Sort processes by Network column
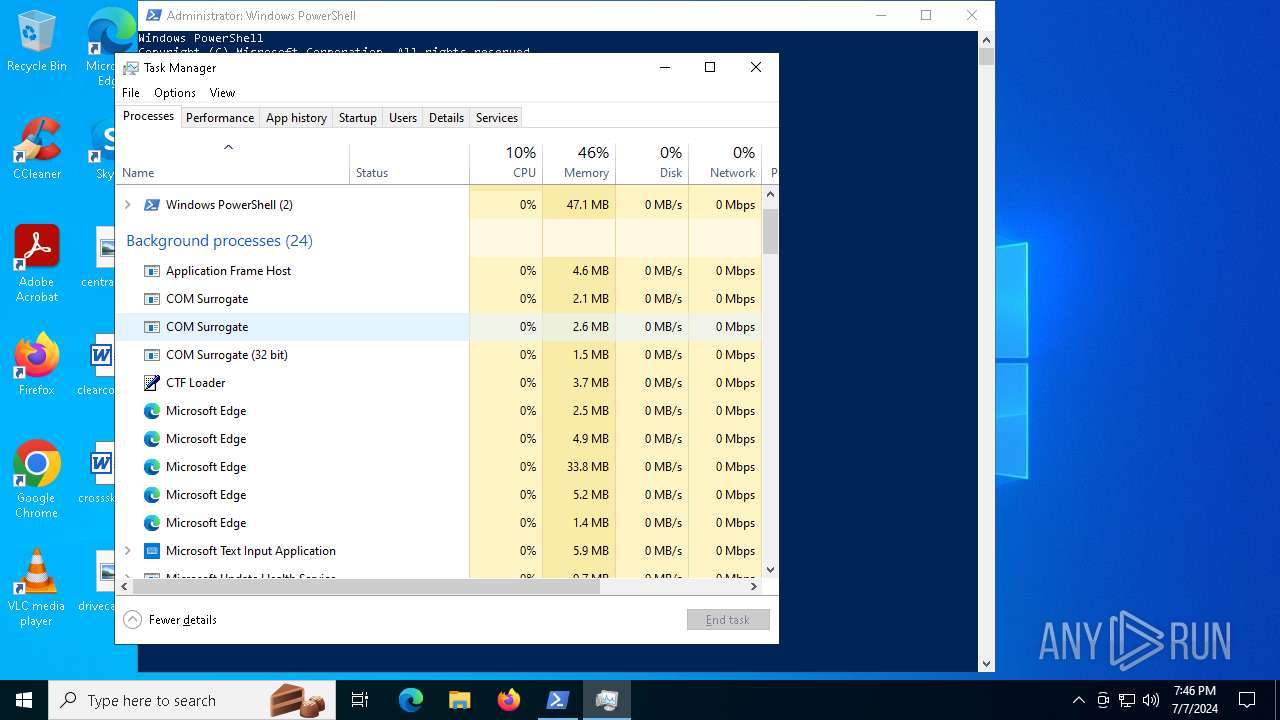1280x720 pixels. point(725,165)
